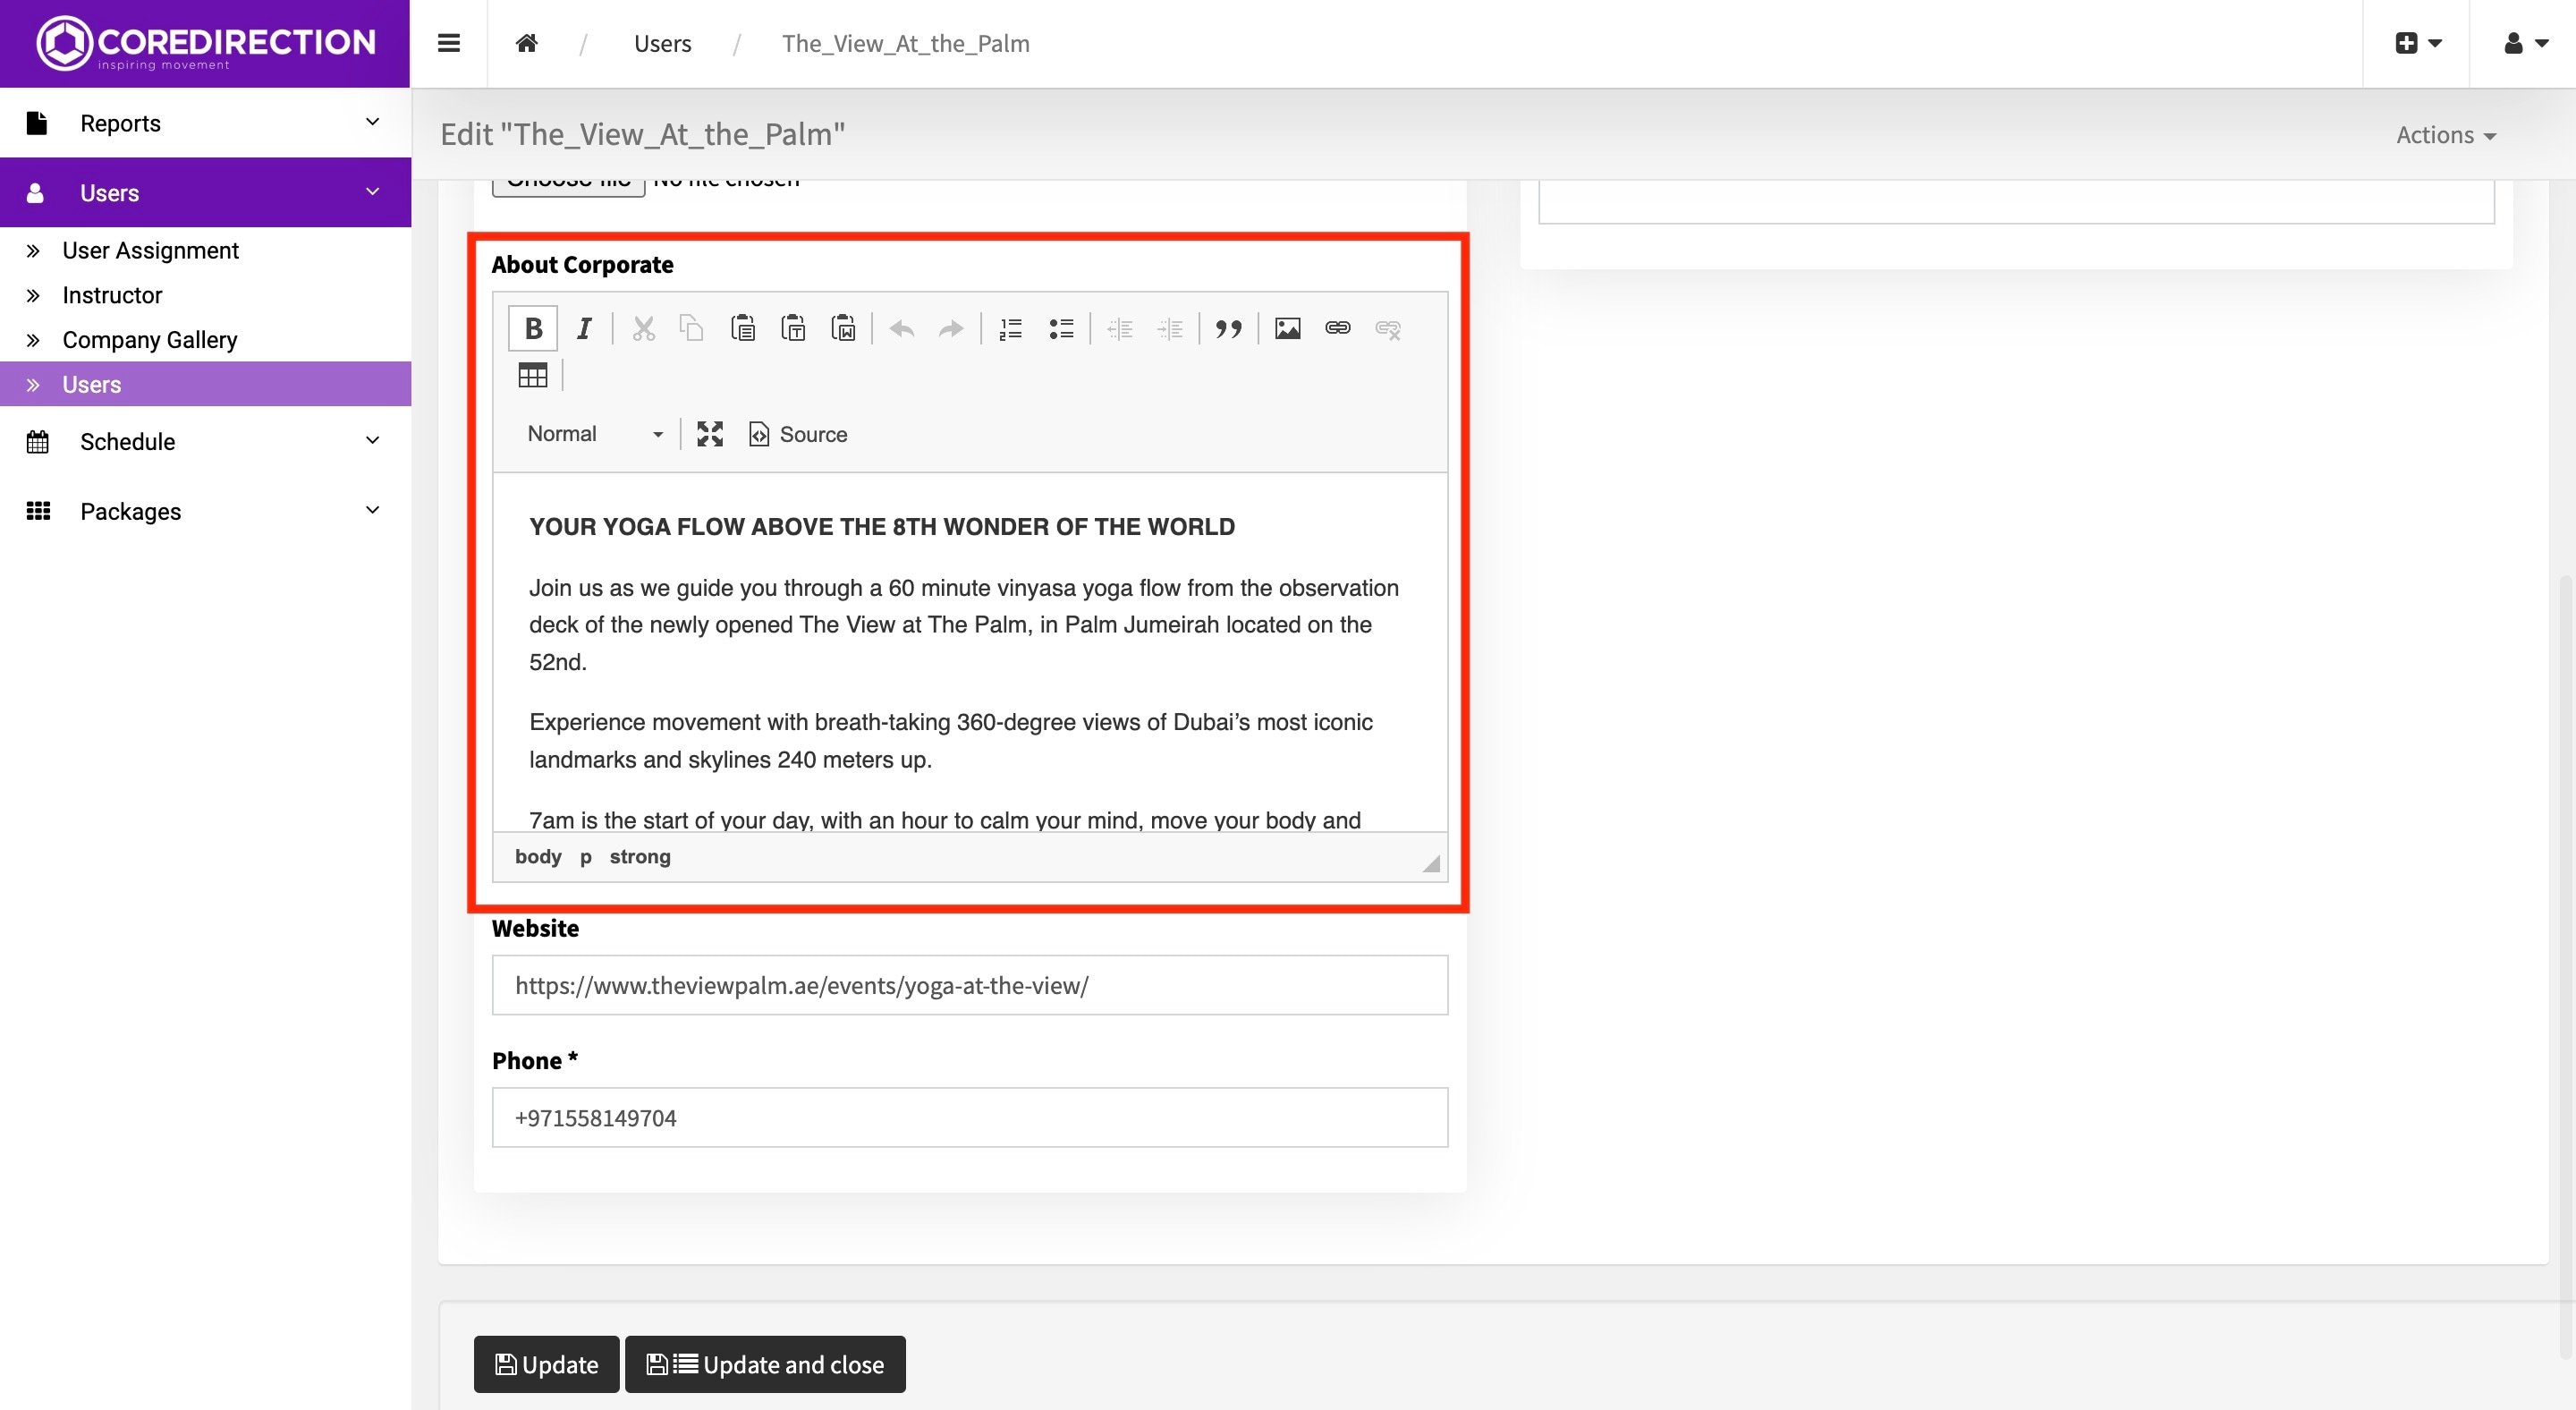
Task: Expand the Schedule sidebar menu
Action: pos(205,441)
